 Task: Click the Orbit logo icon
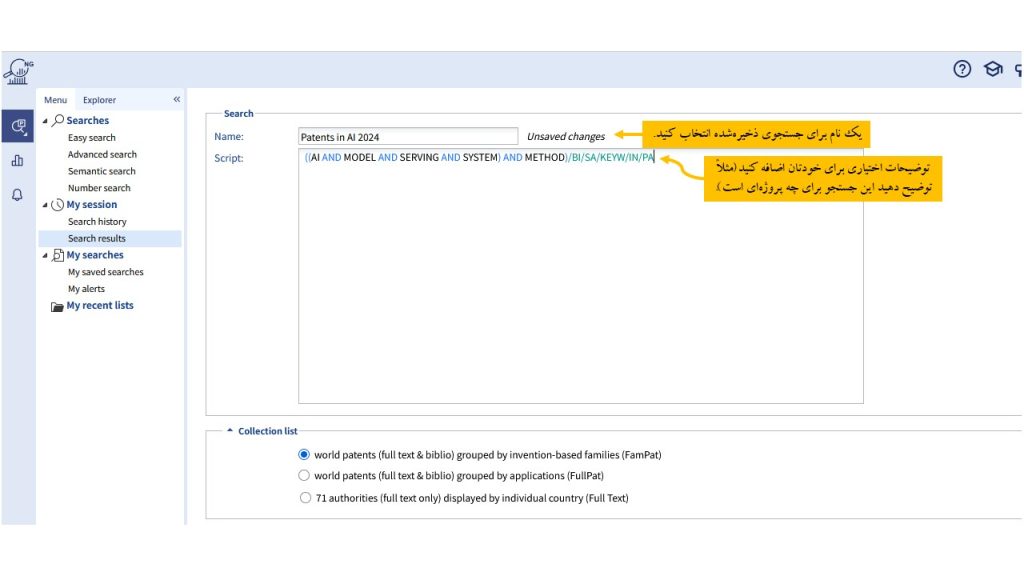[x=18, y=71]
